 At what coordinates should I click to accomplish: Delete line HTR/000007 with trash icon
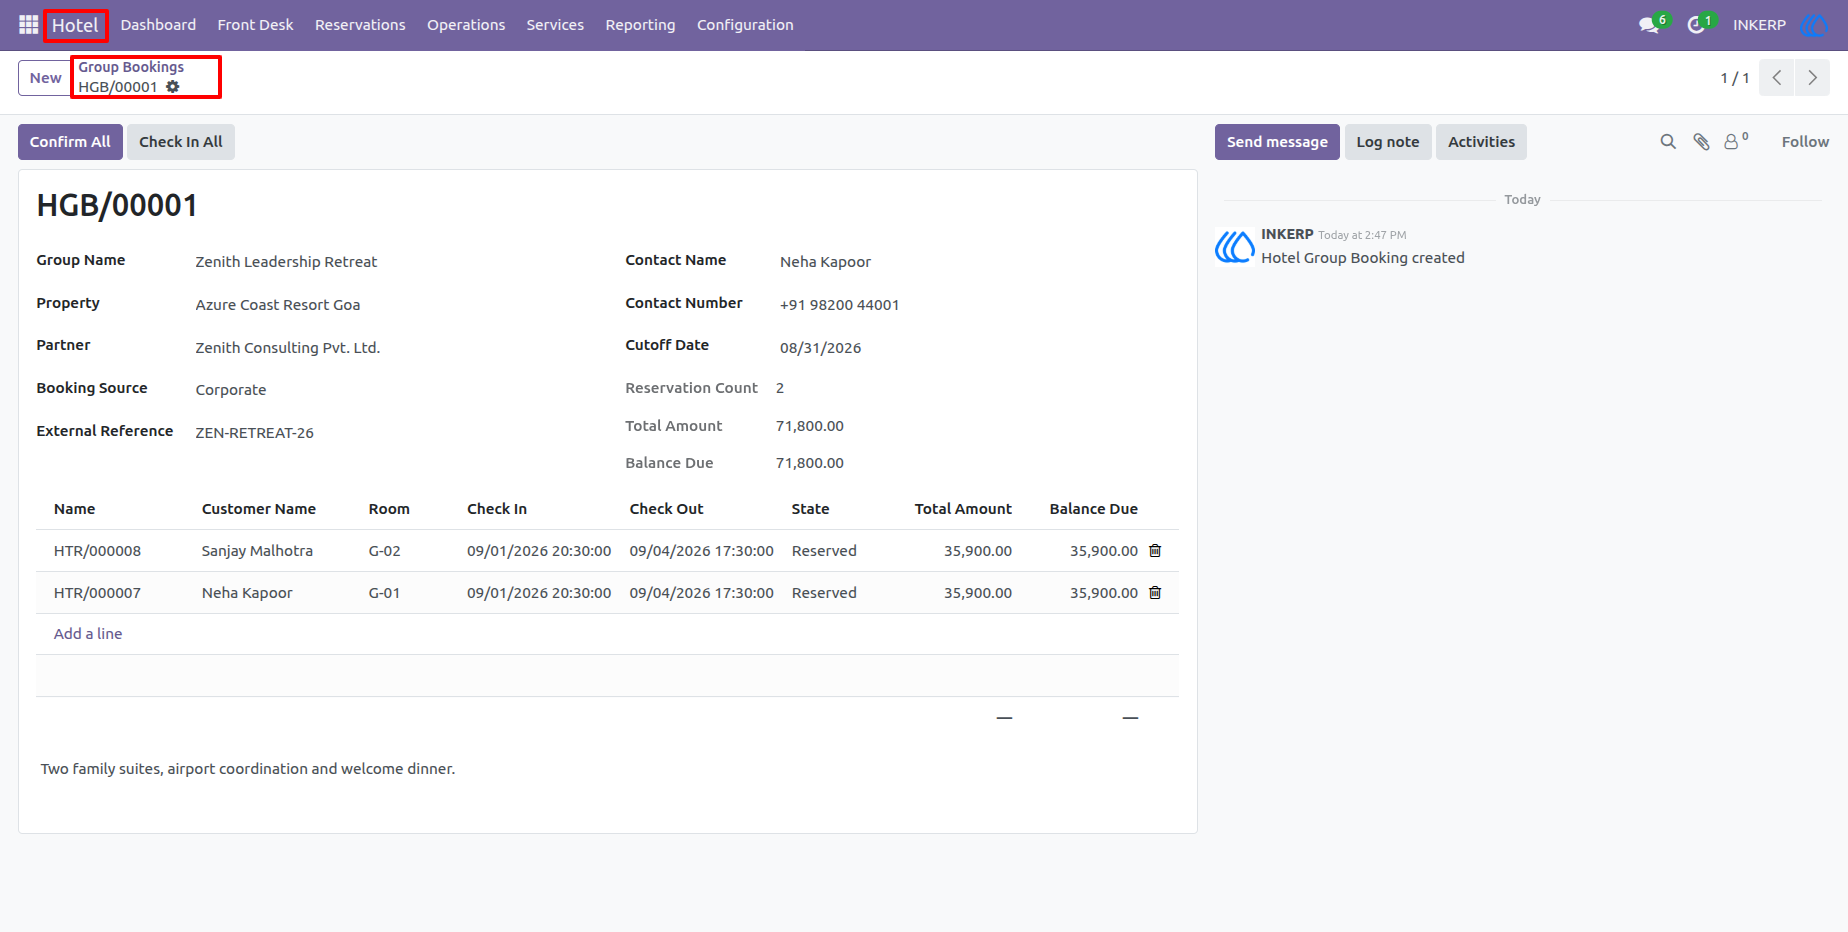tap(1155, 593)
